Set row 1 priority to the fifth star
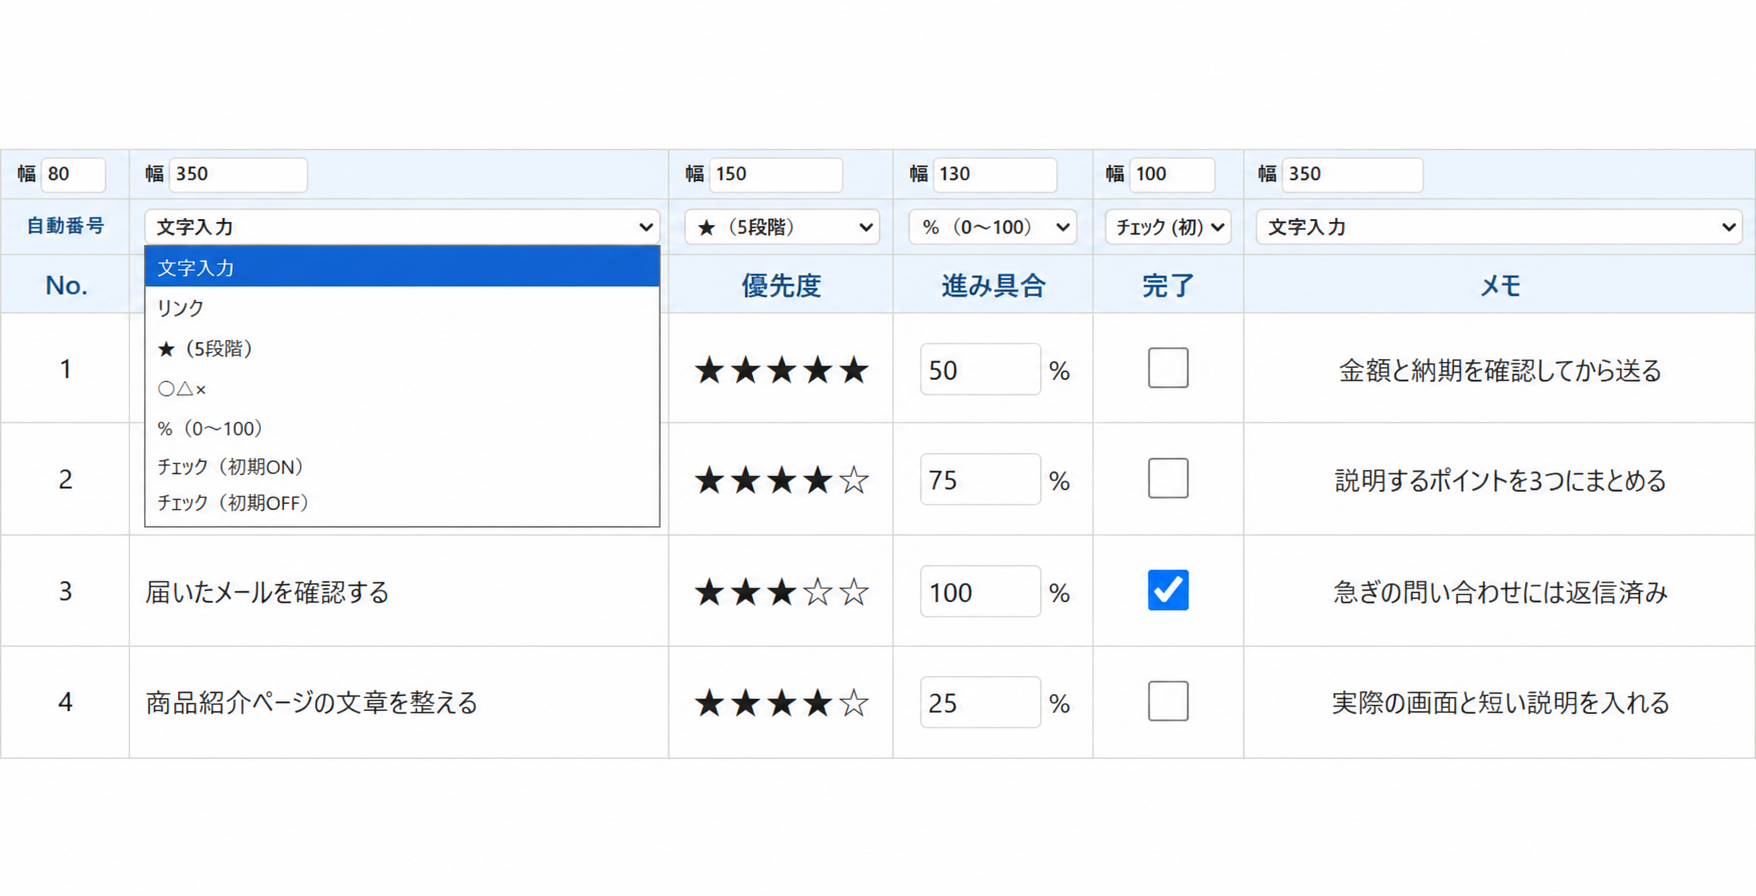The width and height of the screenshot is (1756, 896). (x=853, y=370)
